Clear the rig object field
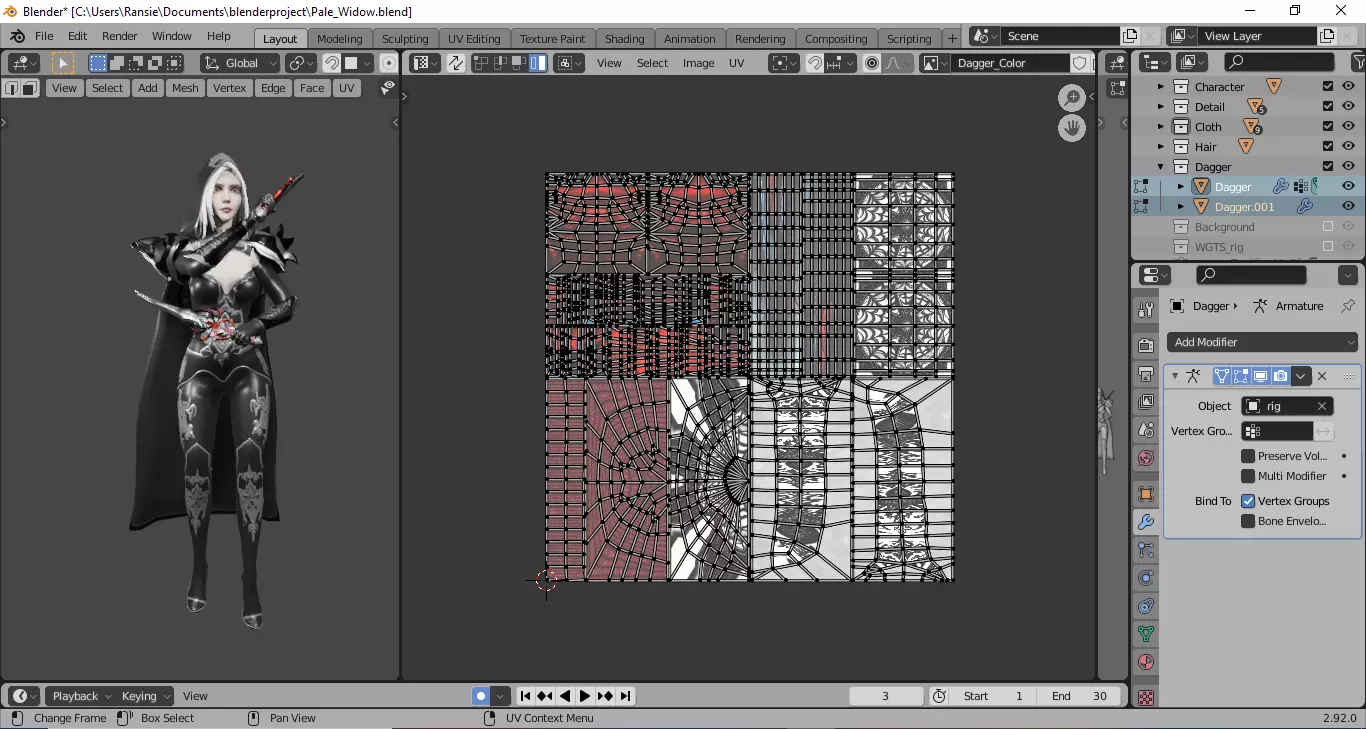 (1322, 406)
